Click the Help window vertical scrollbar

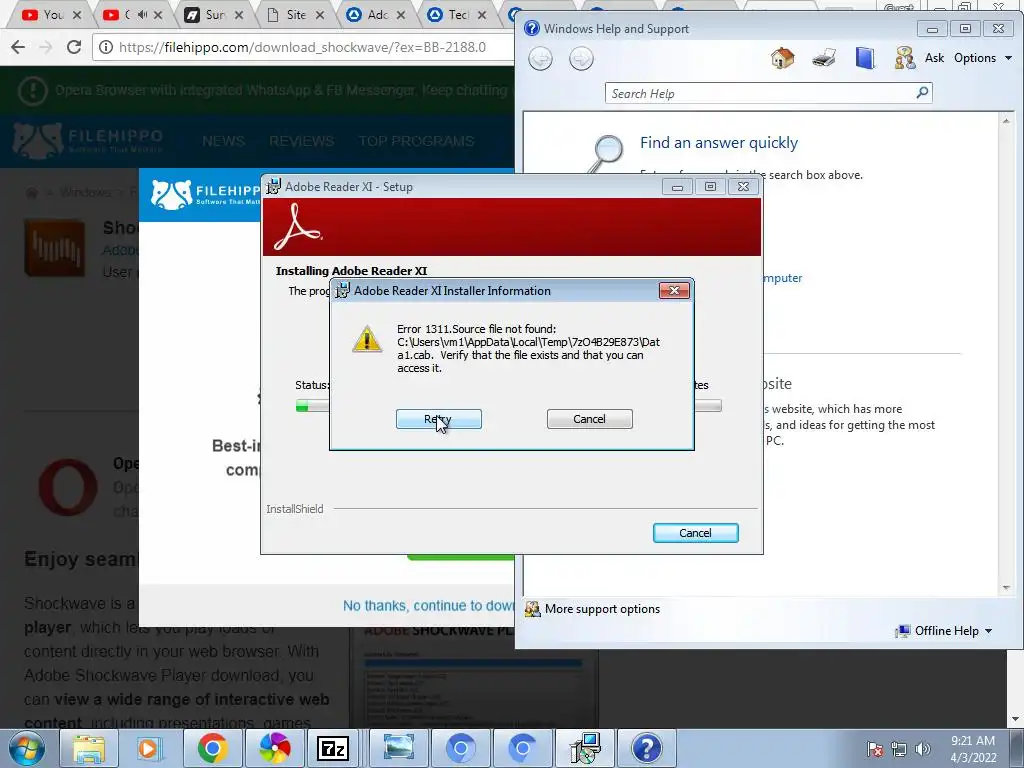(x=1006, y=353)
